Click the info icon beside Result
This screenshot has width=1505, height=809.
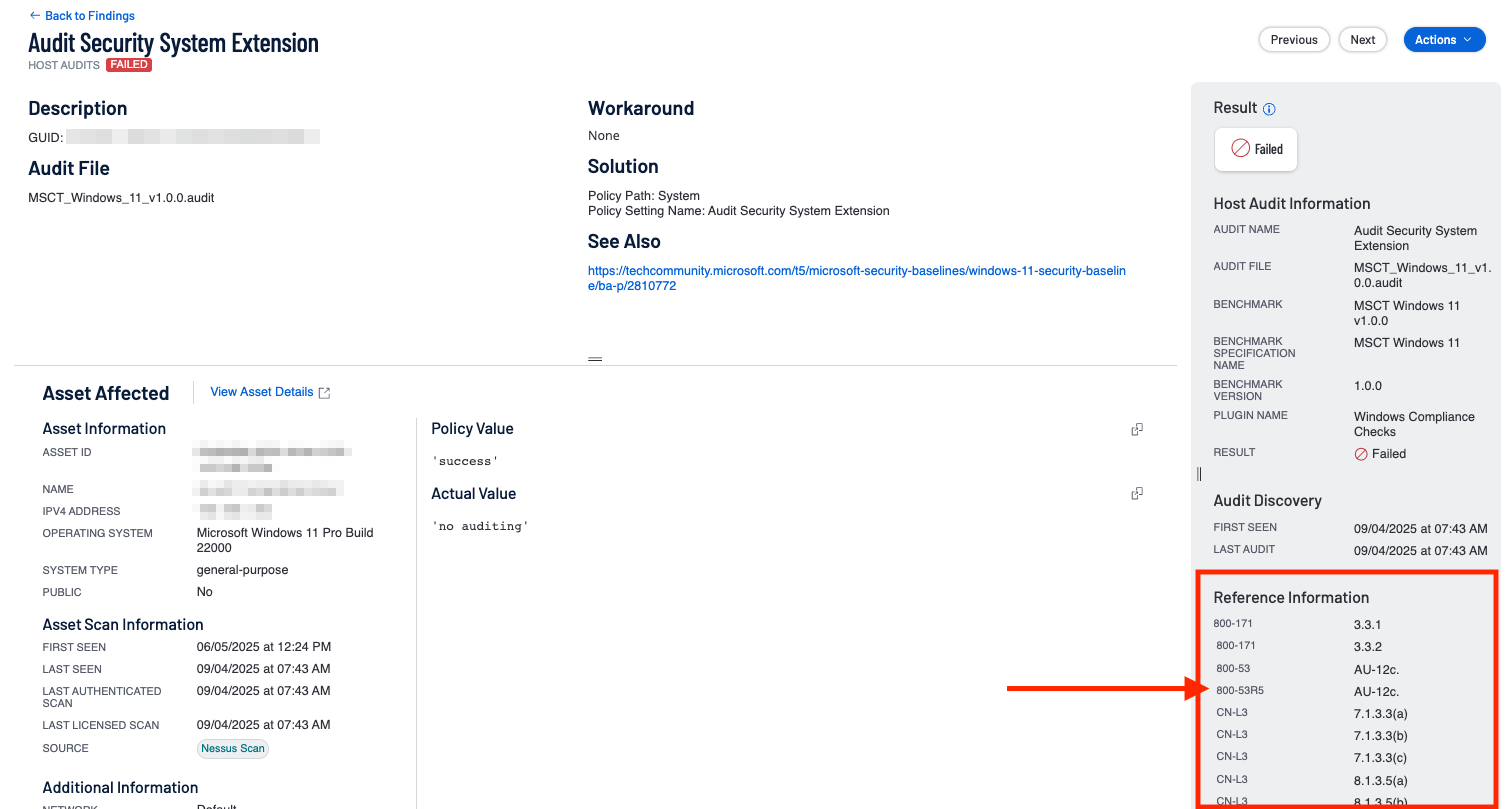1269,109
